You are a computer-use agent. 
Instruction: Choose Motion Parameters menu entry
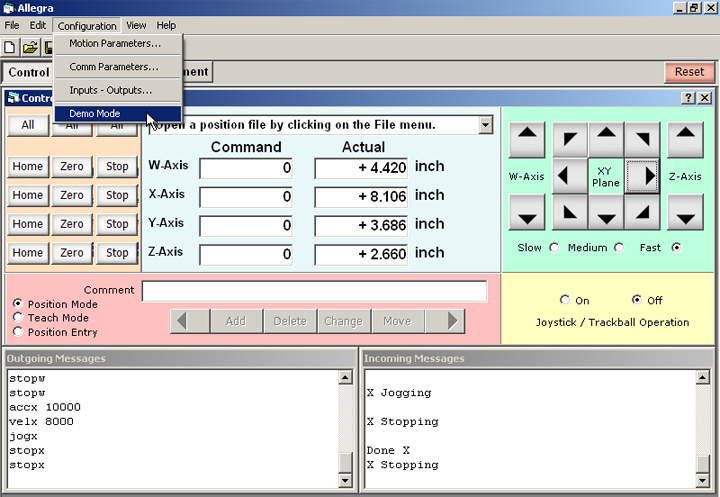pos(118,44)
